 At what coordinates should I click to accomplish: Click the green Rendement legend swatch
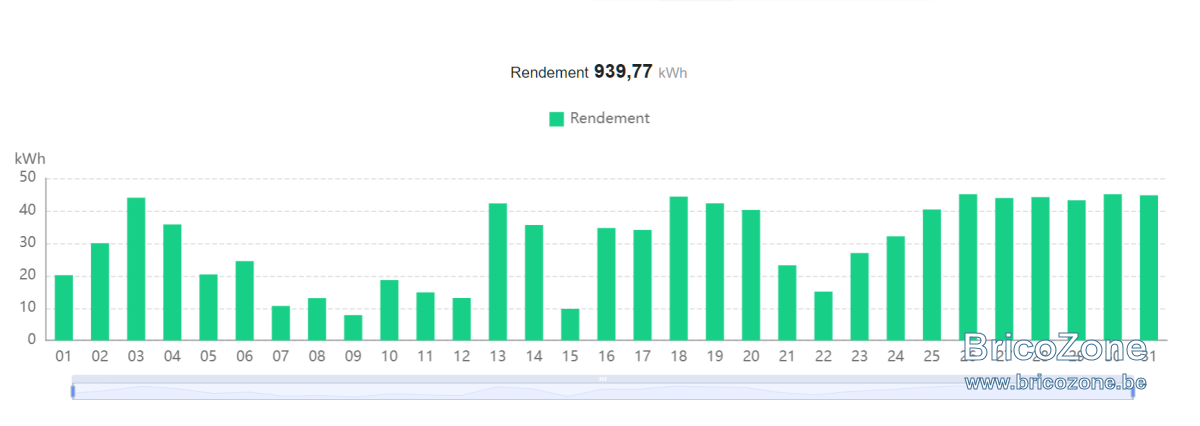point(557,119)
